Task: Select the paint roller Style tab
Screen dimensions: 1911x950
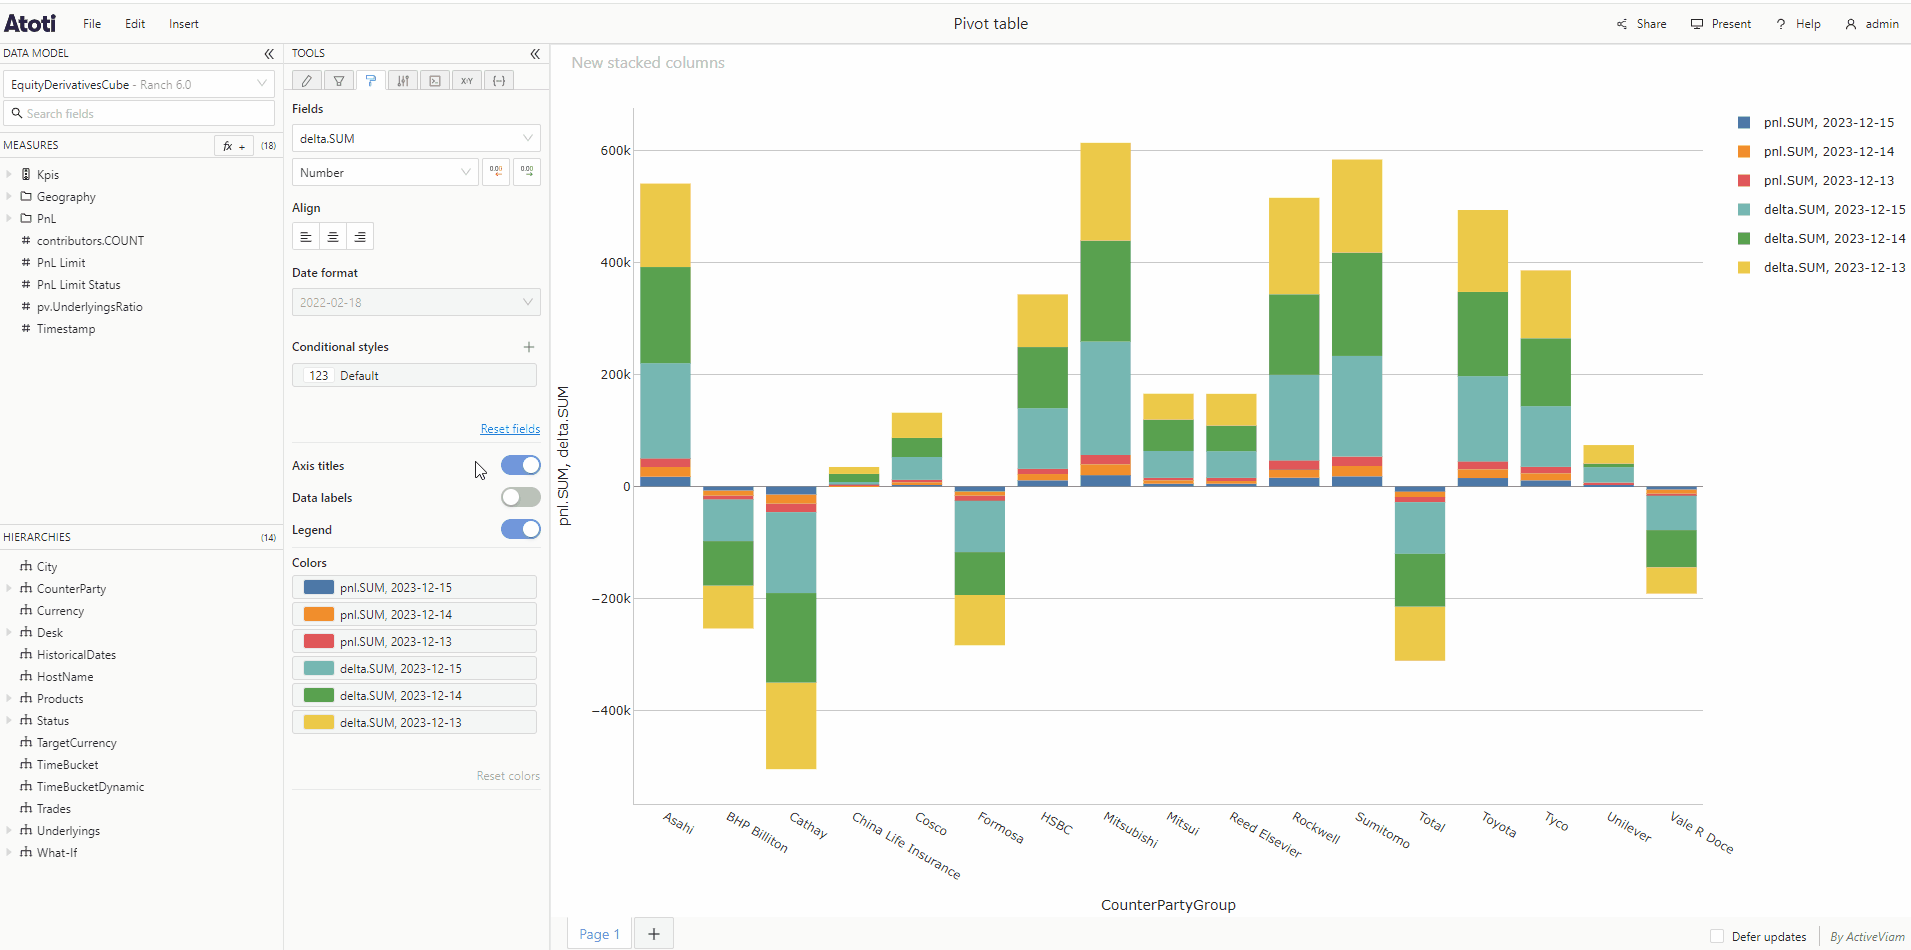Action: coord(371,81)
